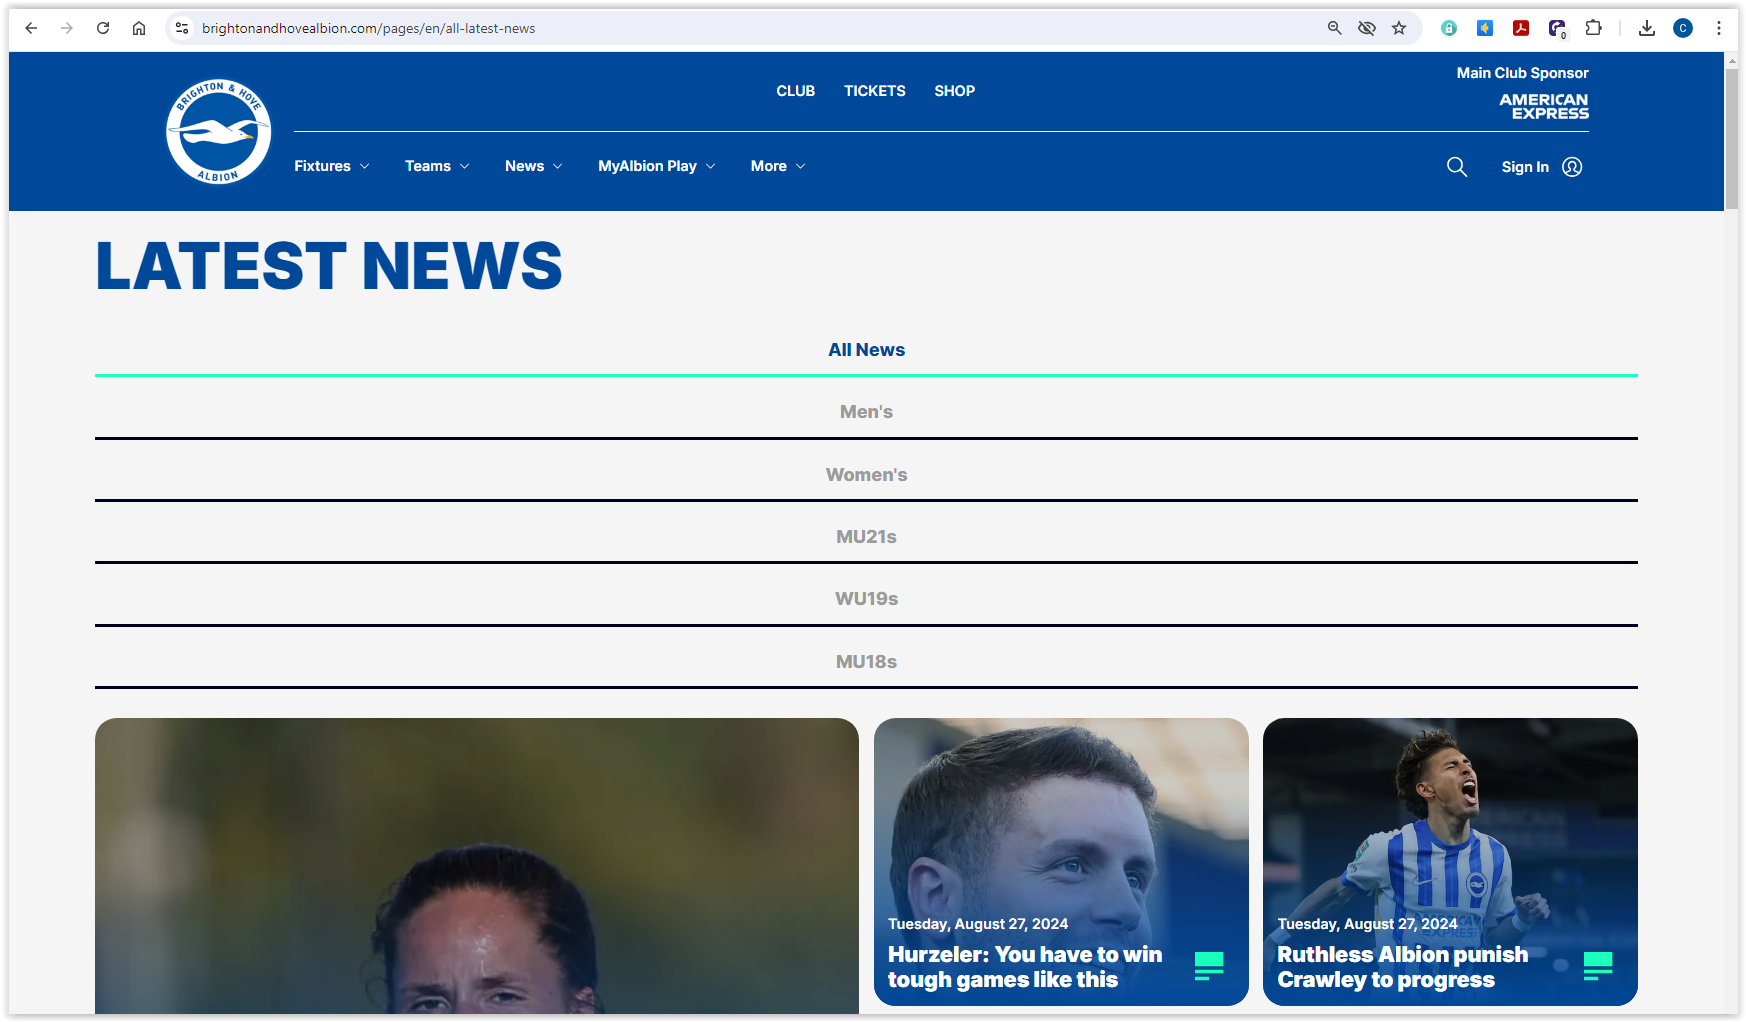1746x1022 pixels.
Task: Expand the Fixtures dropdown menu
Action: pyautogui.click(x=332, y=166)
